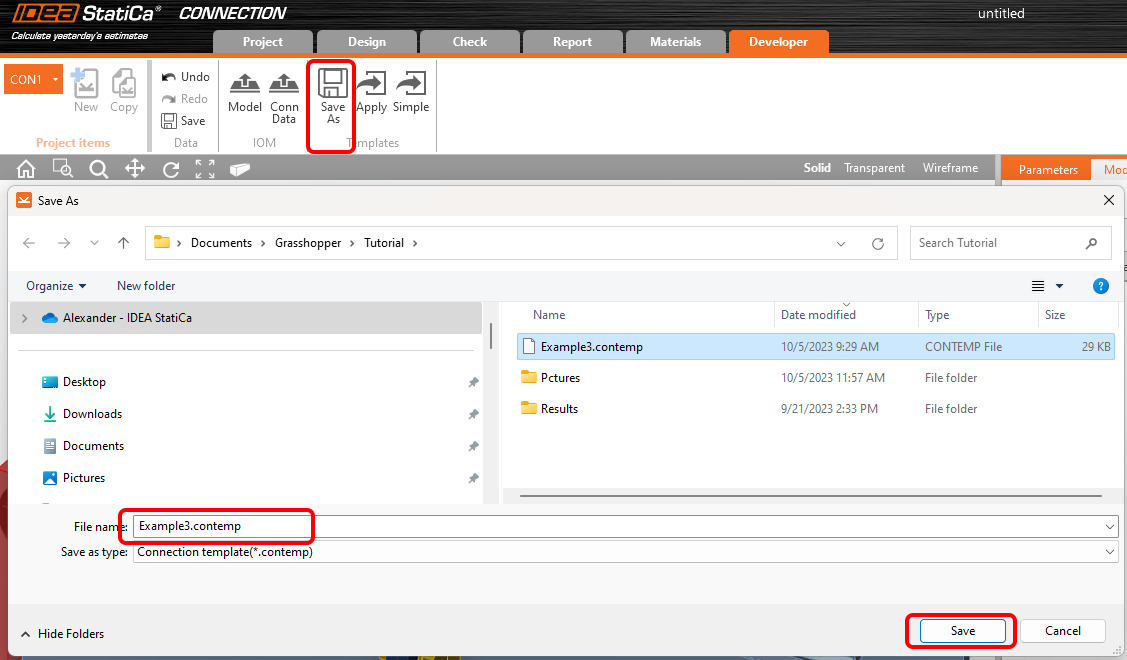Select the Simple template icon
The width and height of the screenshot is (1127, 660).
[x=410, y=92]
